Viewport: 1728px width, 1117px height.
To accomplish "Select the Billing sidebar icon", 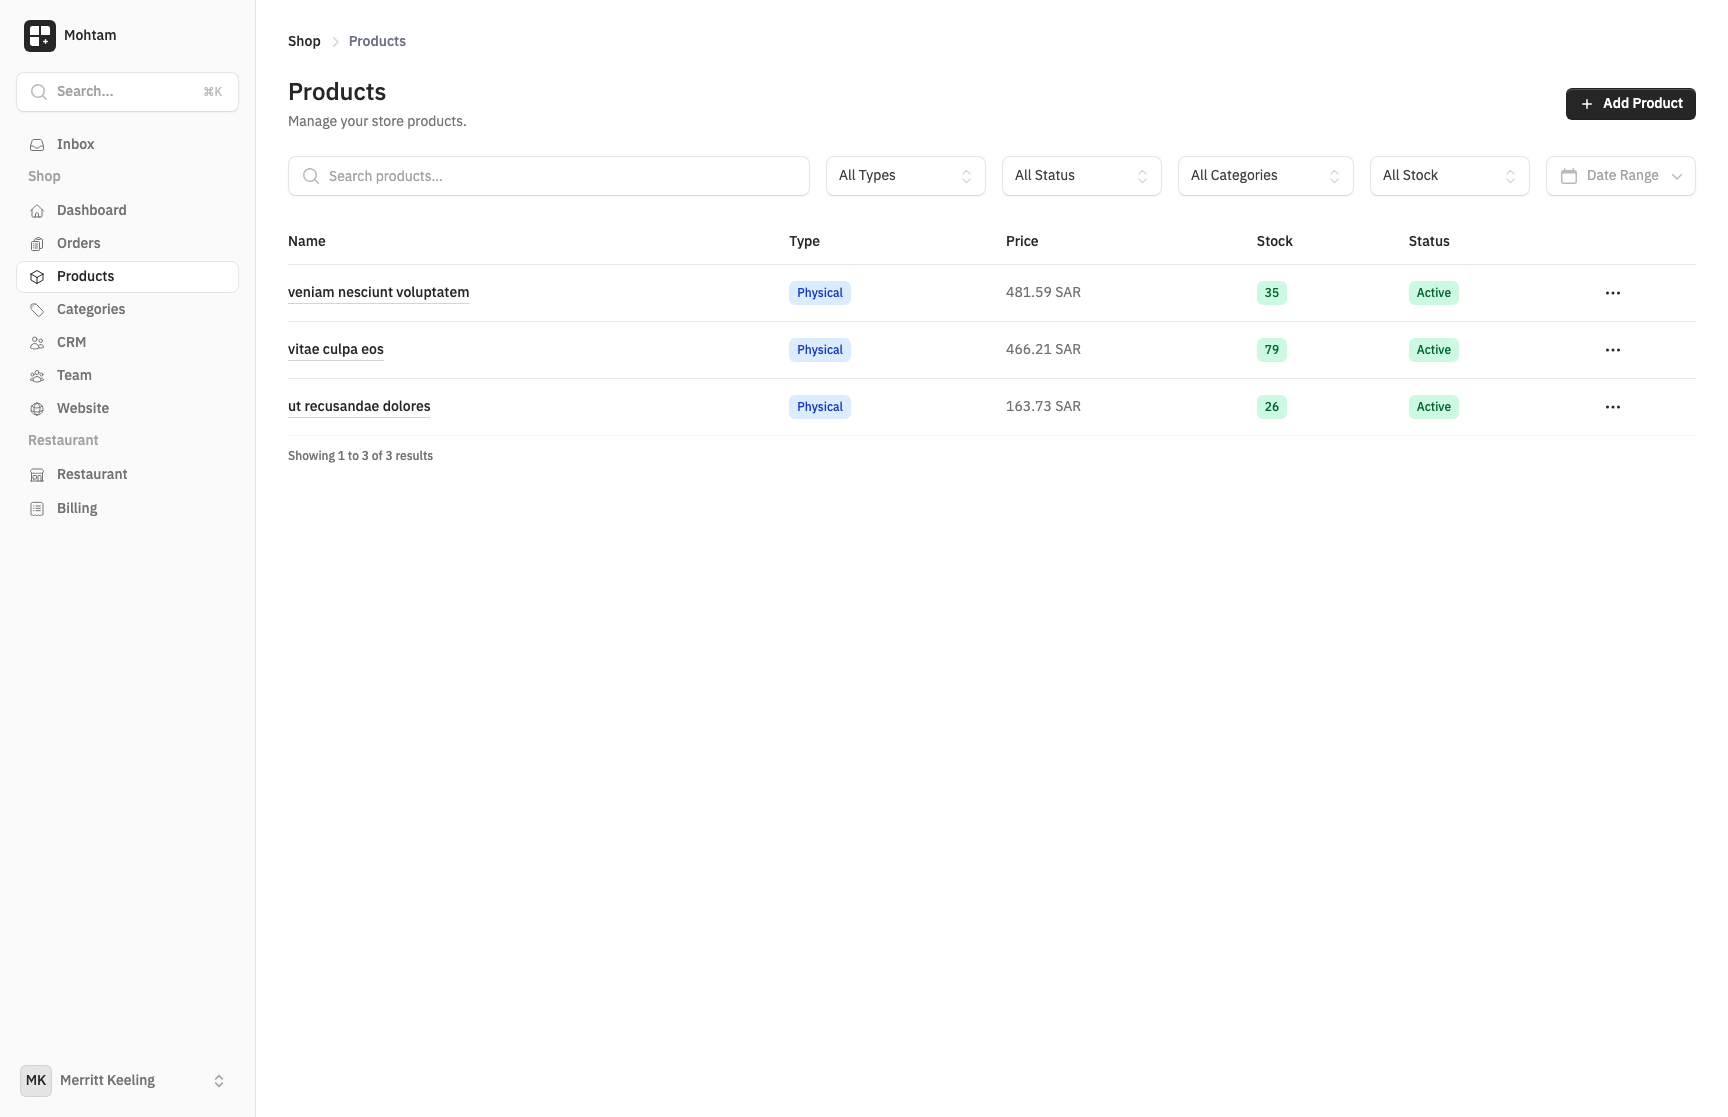I will (36, 508).
